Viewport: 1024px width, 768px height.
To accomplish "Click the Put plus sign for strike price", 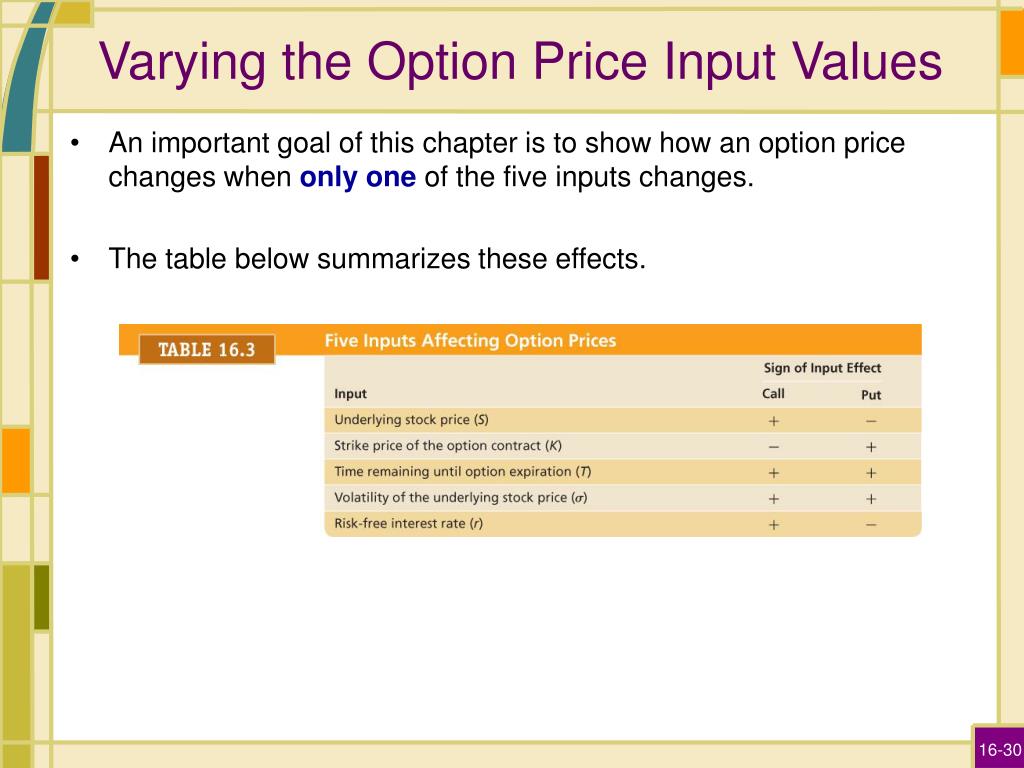I will 871,447.
